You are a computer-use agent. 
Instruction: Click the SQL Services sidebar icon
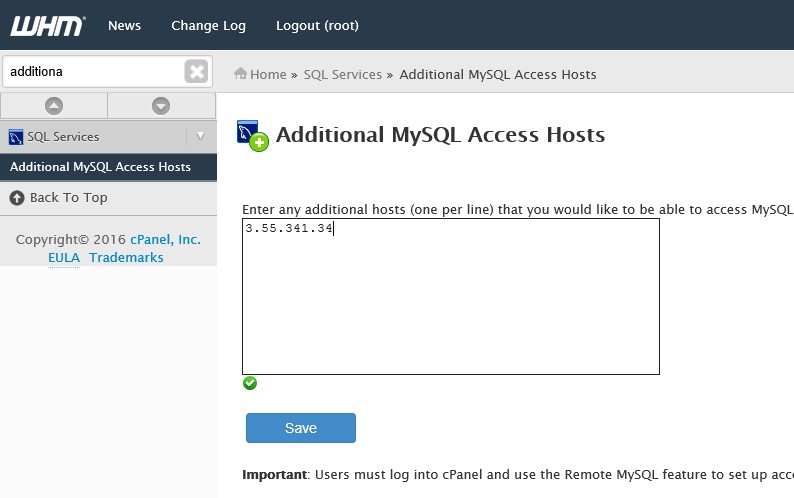click(16, 137)
